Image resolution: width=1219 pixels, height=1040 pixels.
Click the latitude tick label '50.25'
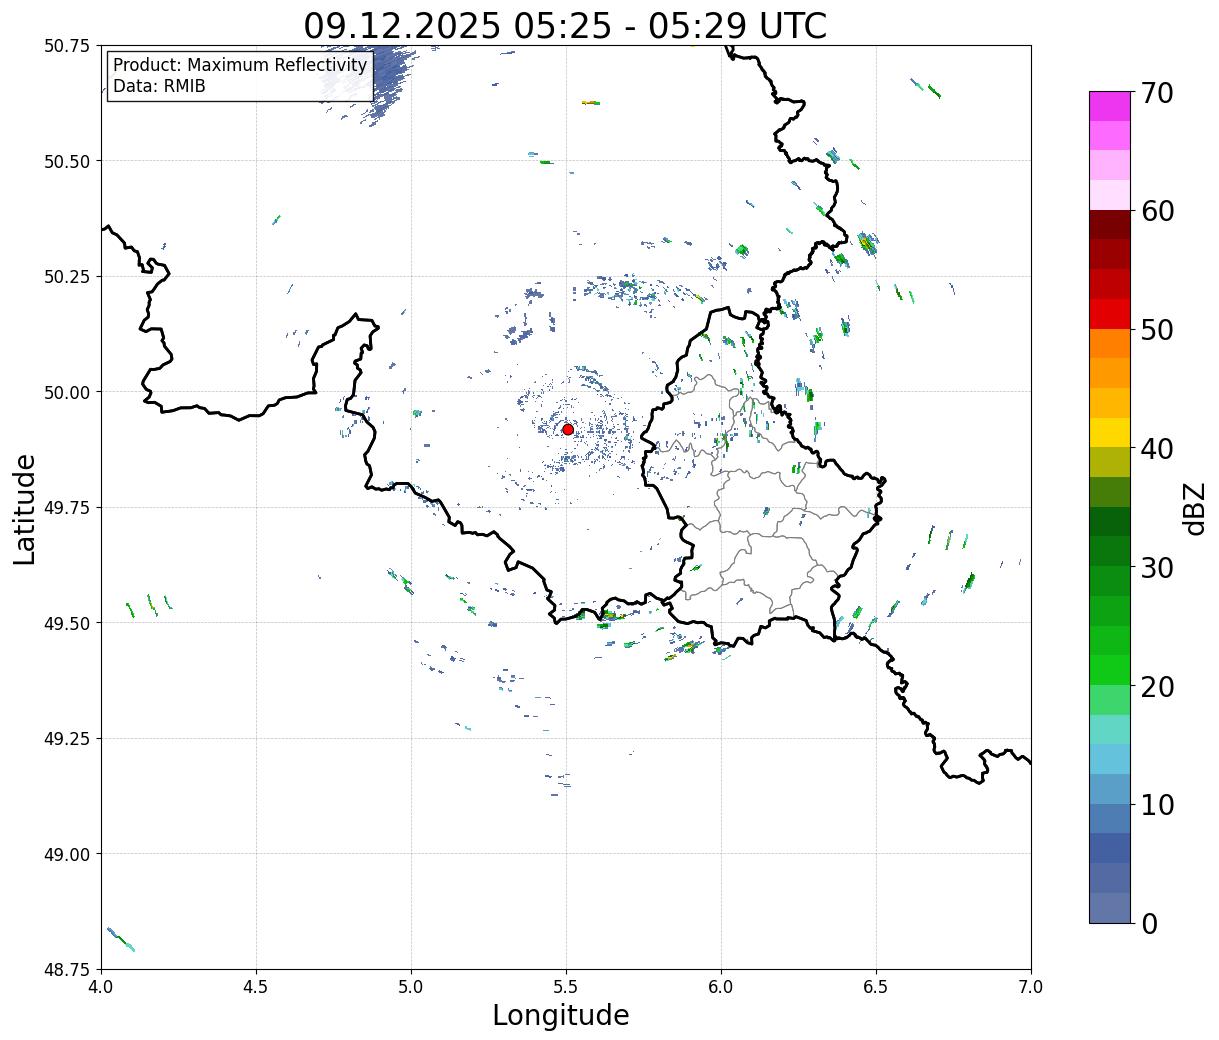66,277
